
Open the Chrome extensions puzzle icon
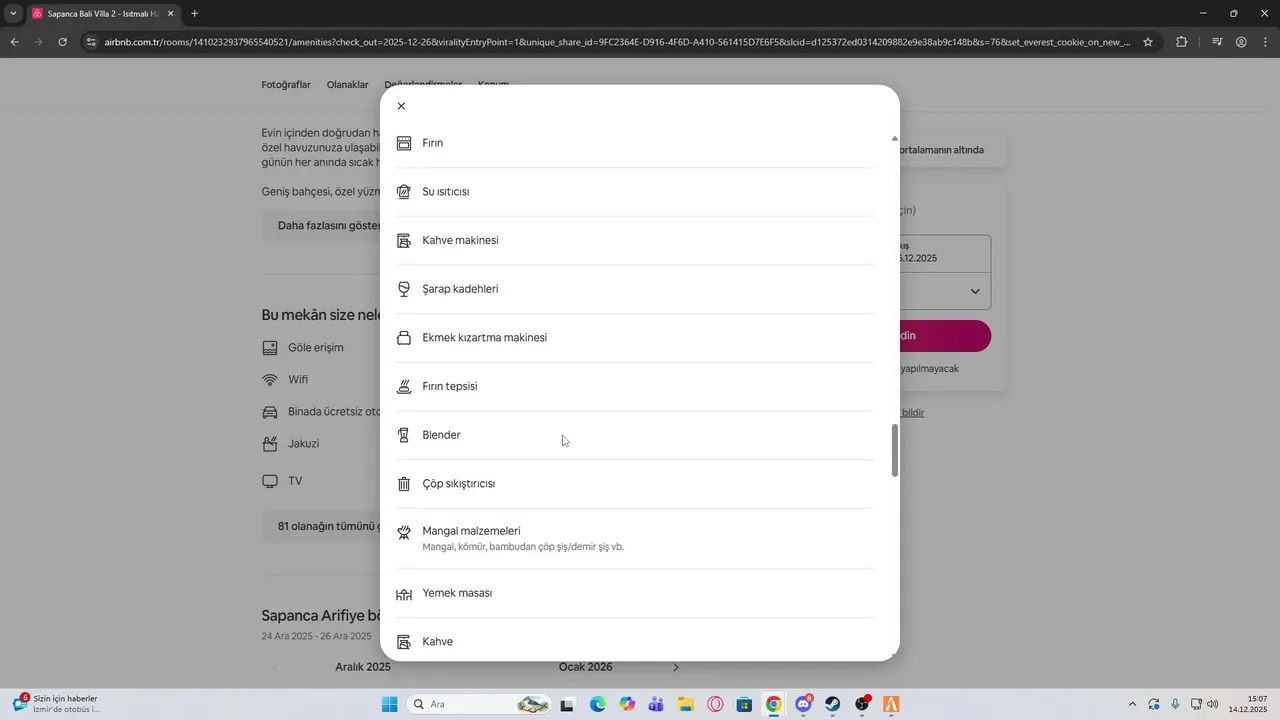[x=1182, y=42]
